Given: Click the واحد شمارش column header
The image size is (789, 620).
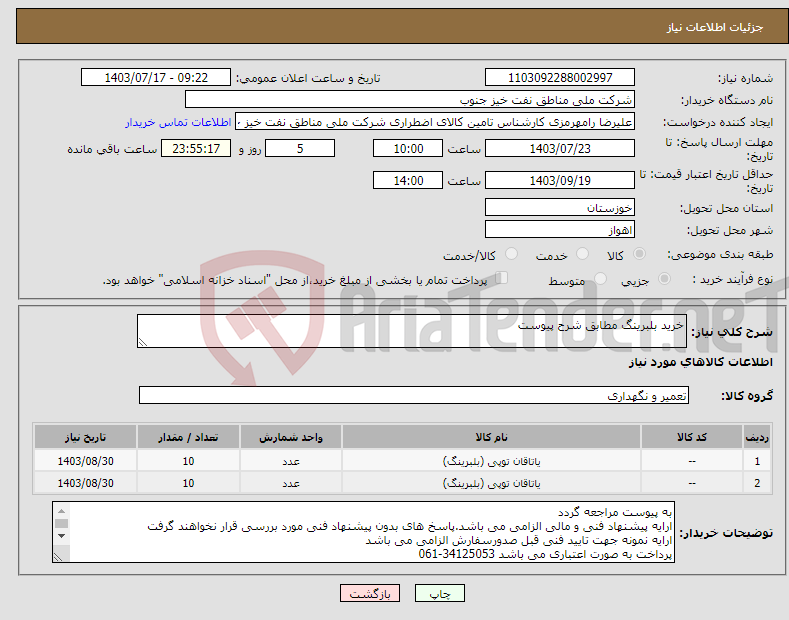Looking at the screenshot, I should 291,437.
